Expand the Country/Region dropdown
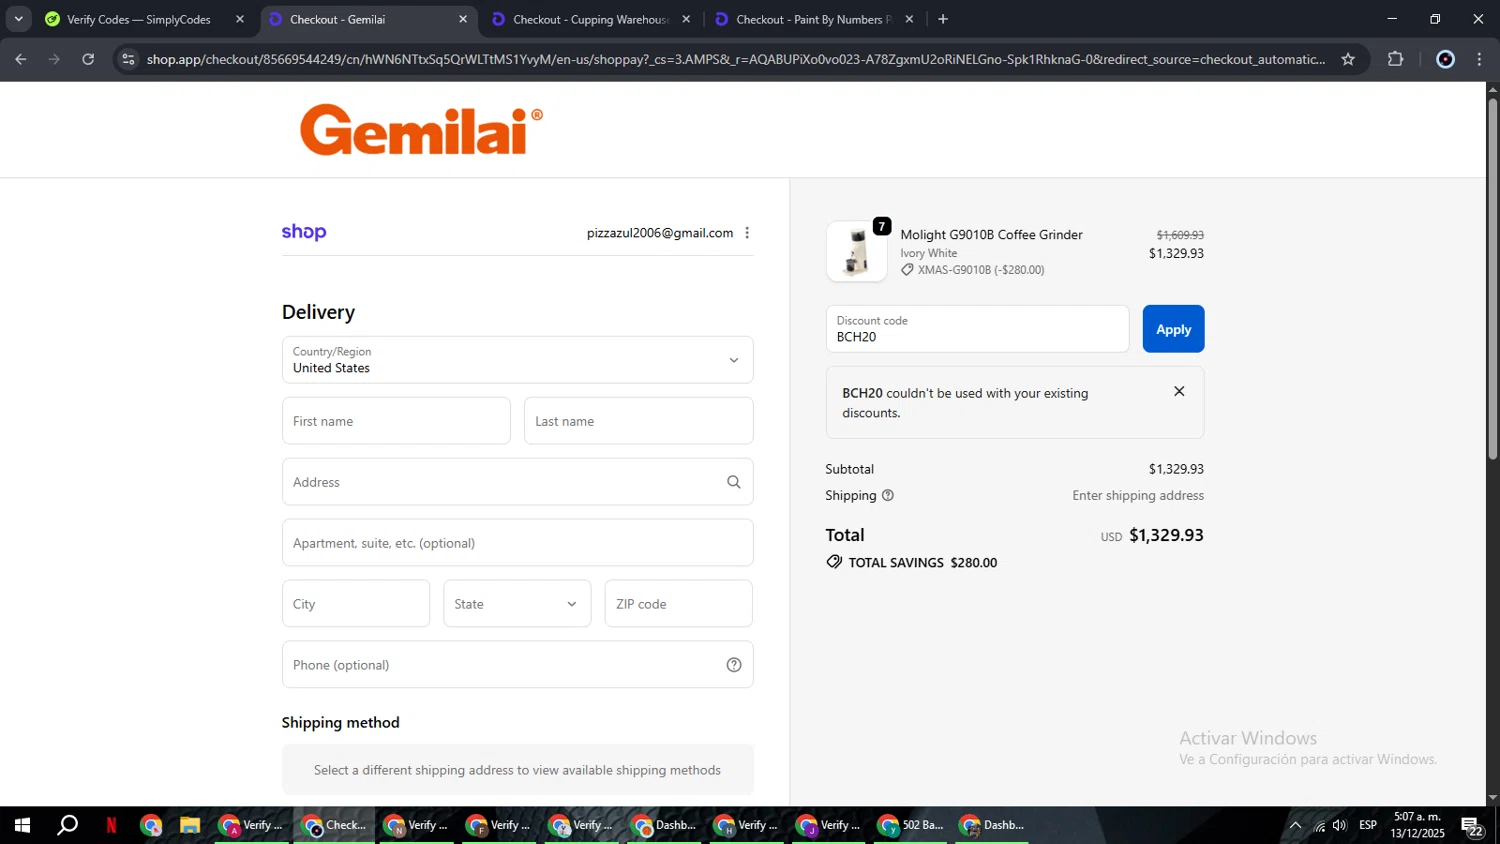Screen dimensions: 1500x844 [517, 360]
